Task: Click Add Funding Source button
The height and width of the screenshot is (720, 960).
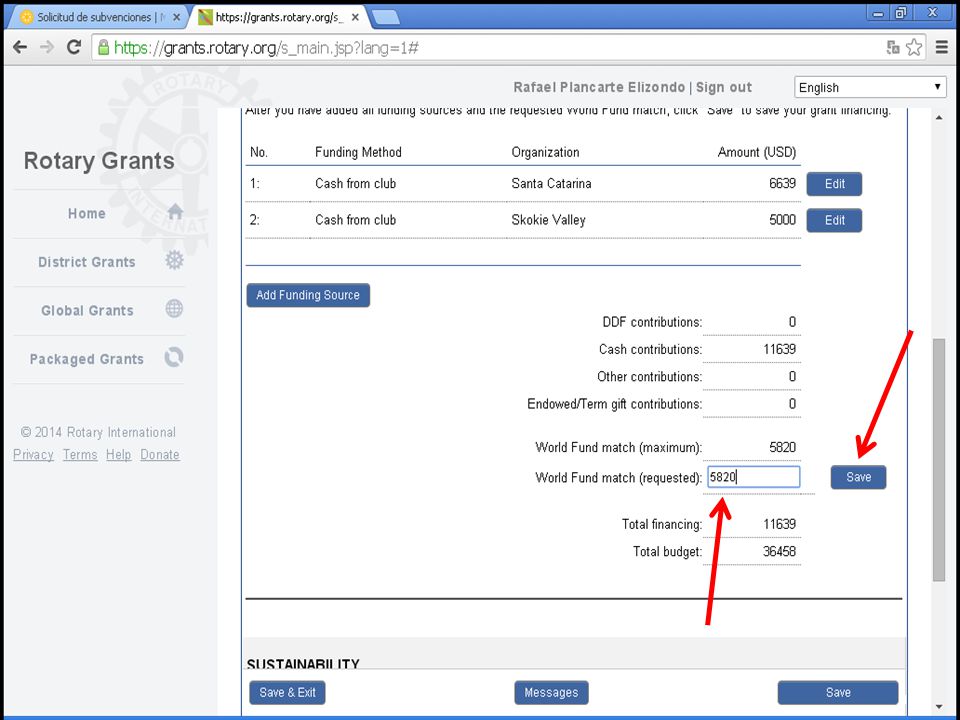Action: [308, 295]
